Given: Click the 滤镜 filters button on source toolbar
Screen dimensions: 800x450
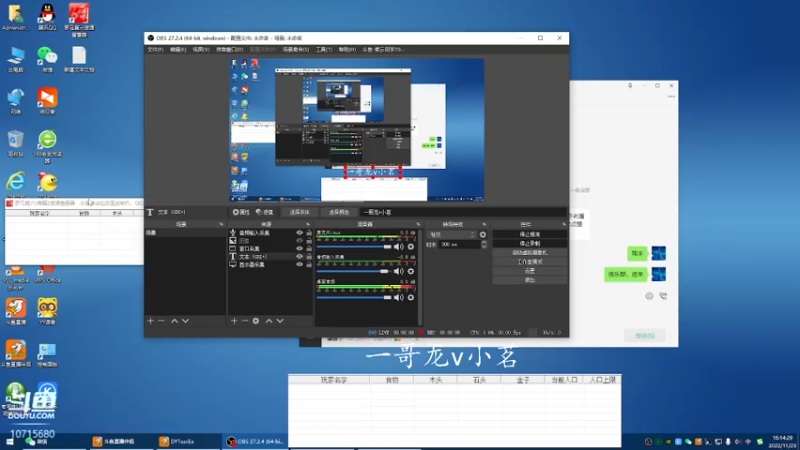Looking at the screenshot, I should [x=265, y=212].
